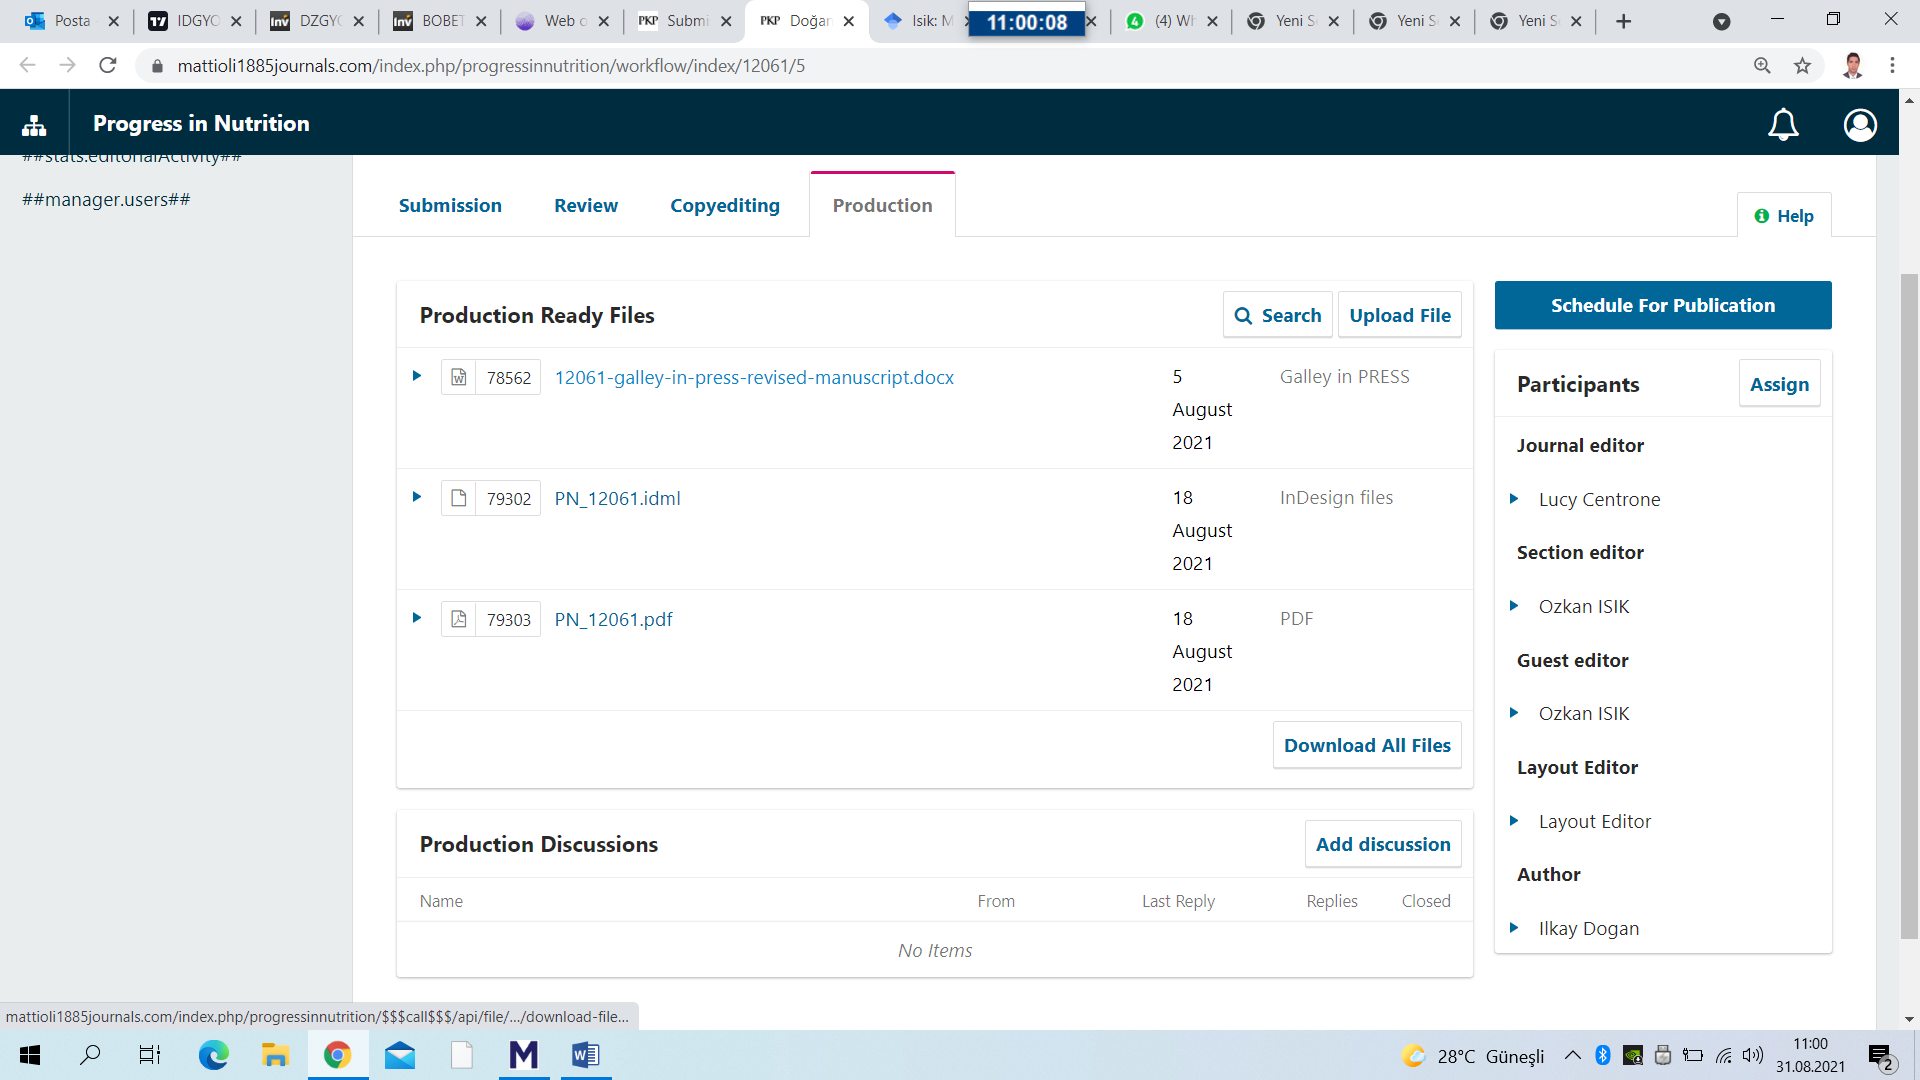Switch to the Copyediting tab
1920x1080 pixels.
coord(724,205)
